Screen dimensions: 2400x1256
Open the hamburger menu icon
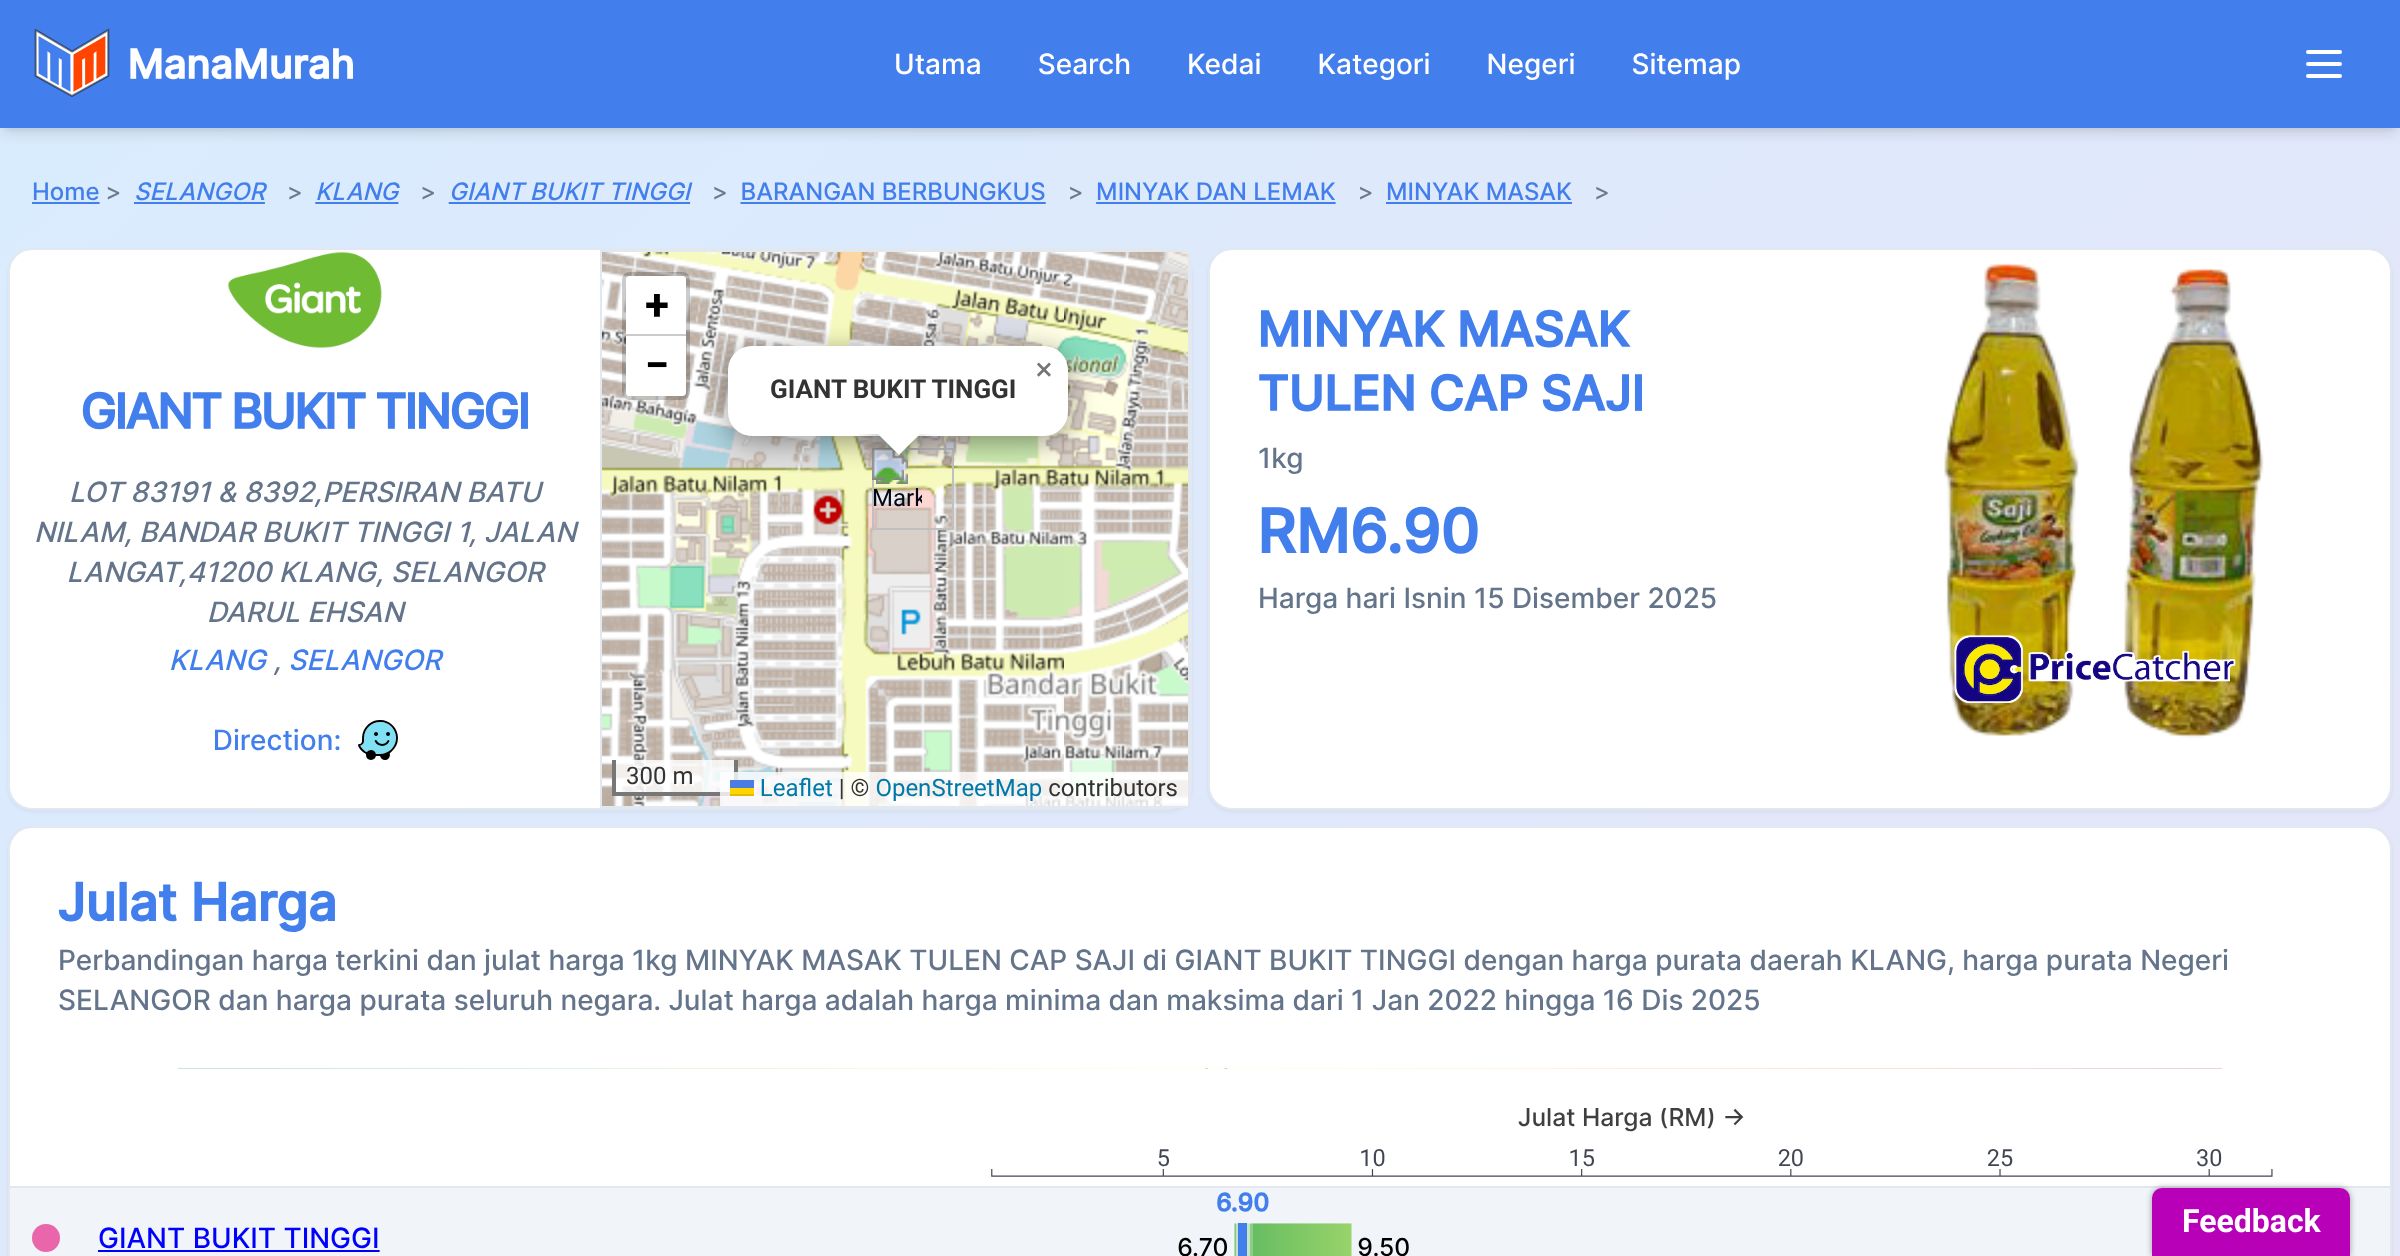(x=2323, y=64)
